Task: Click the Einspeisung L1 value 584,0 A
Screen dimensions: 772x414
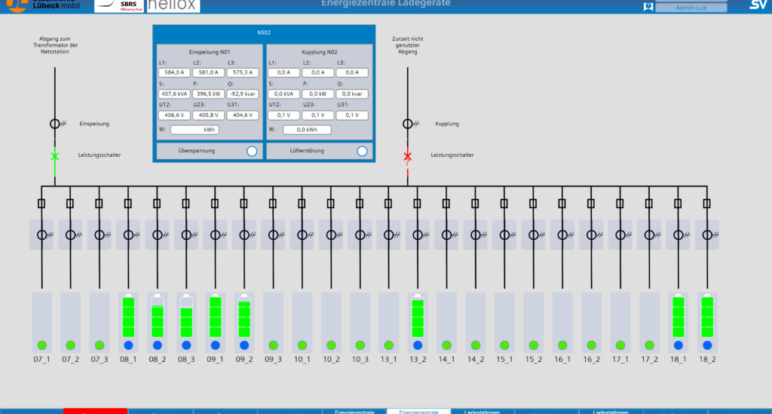Action: (x=176, y=72)
